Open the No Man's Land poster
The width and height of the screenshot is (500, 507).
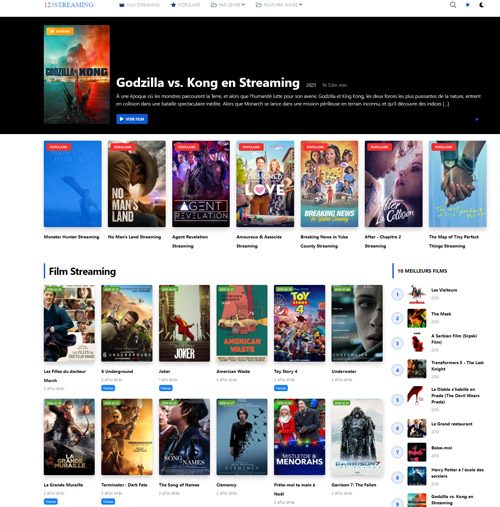click(x=137, y=184)
